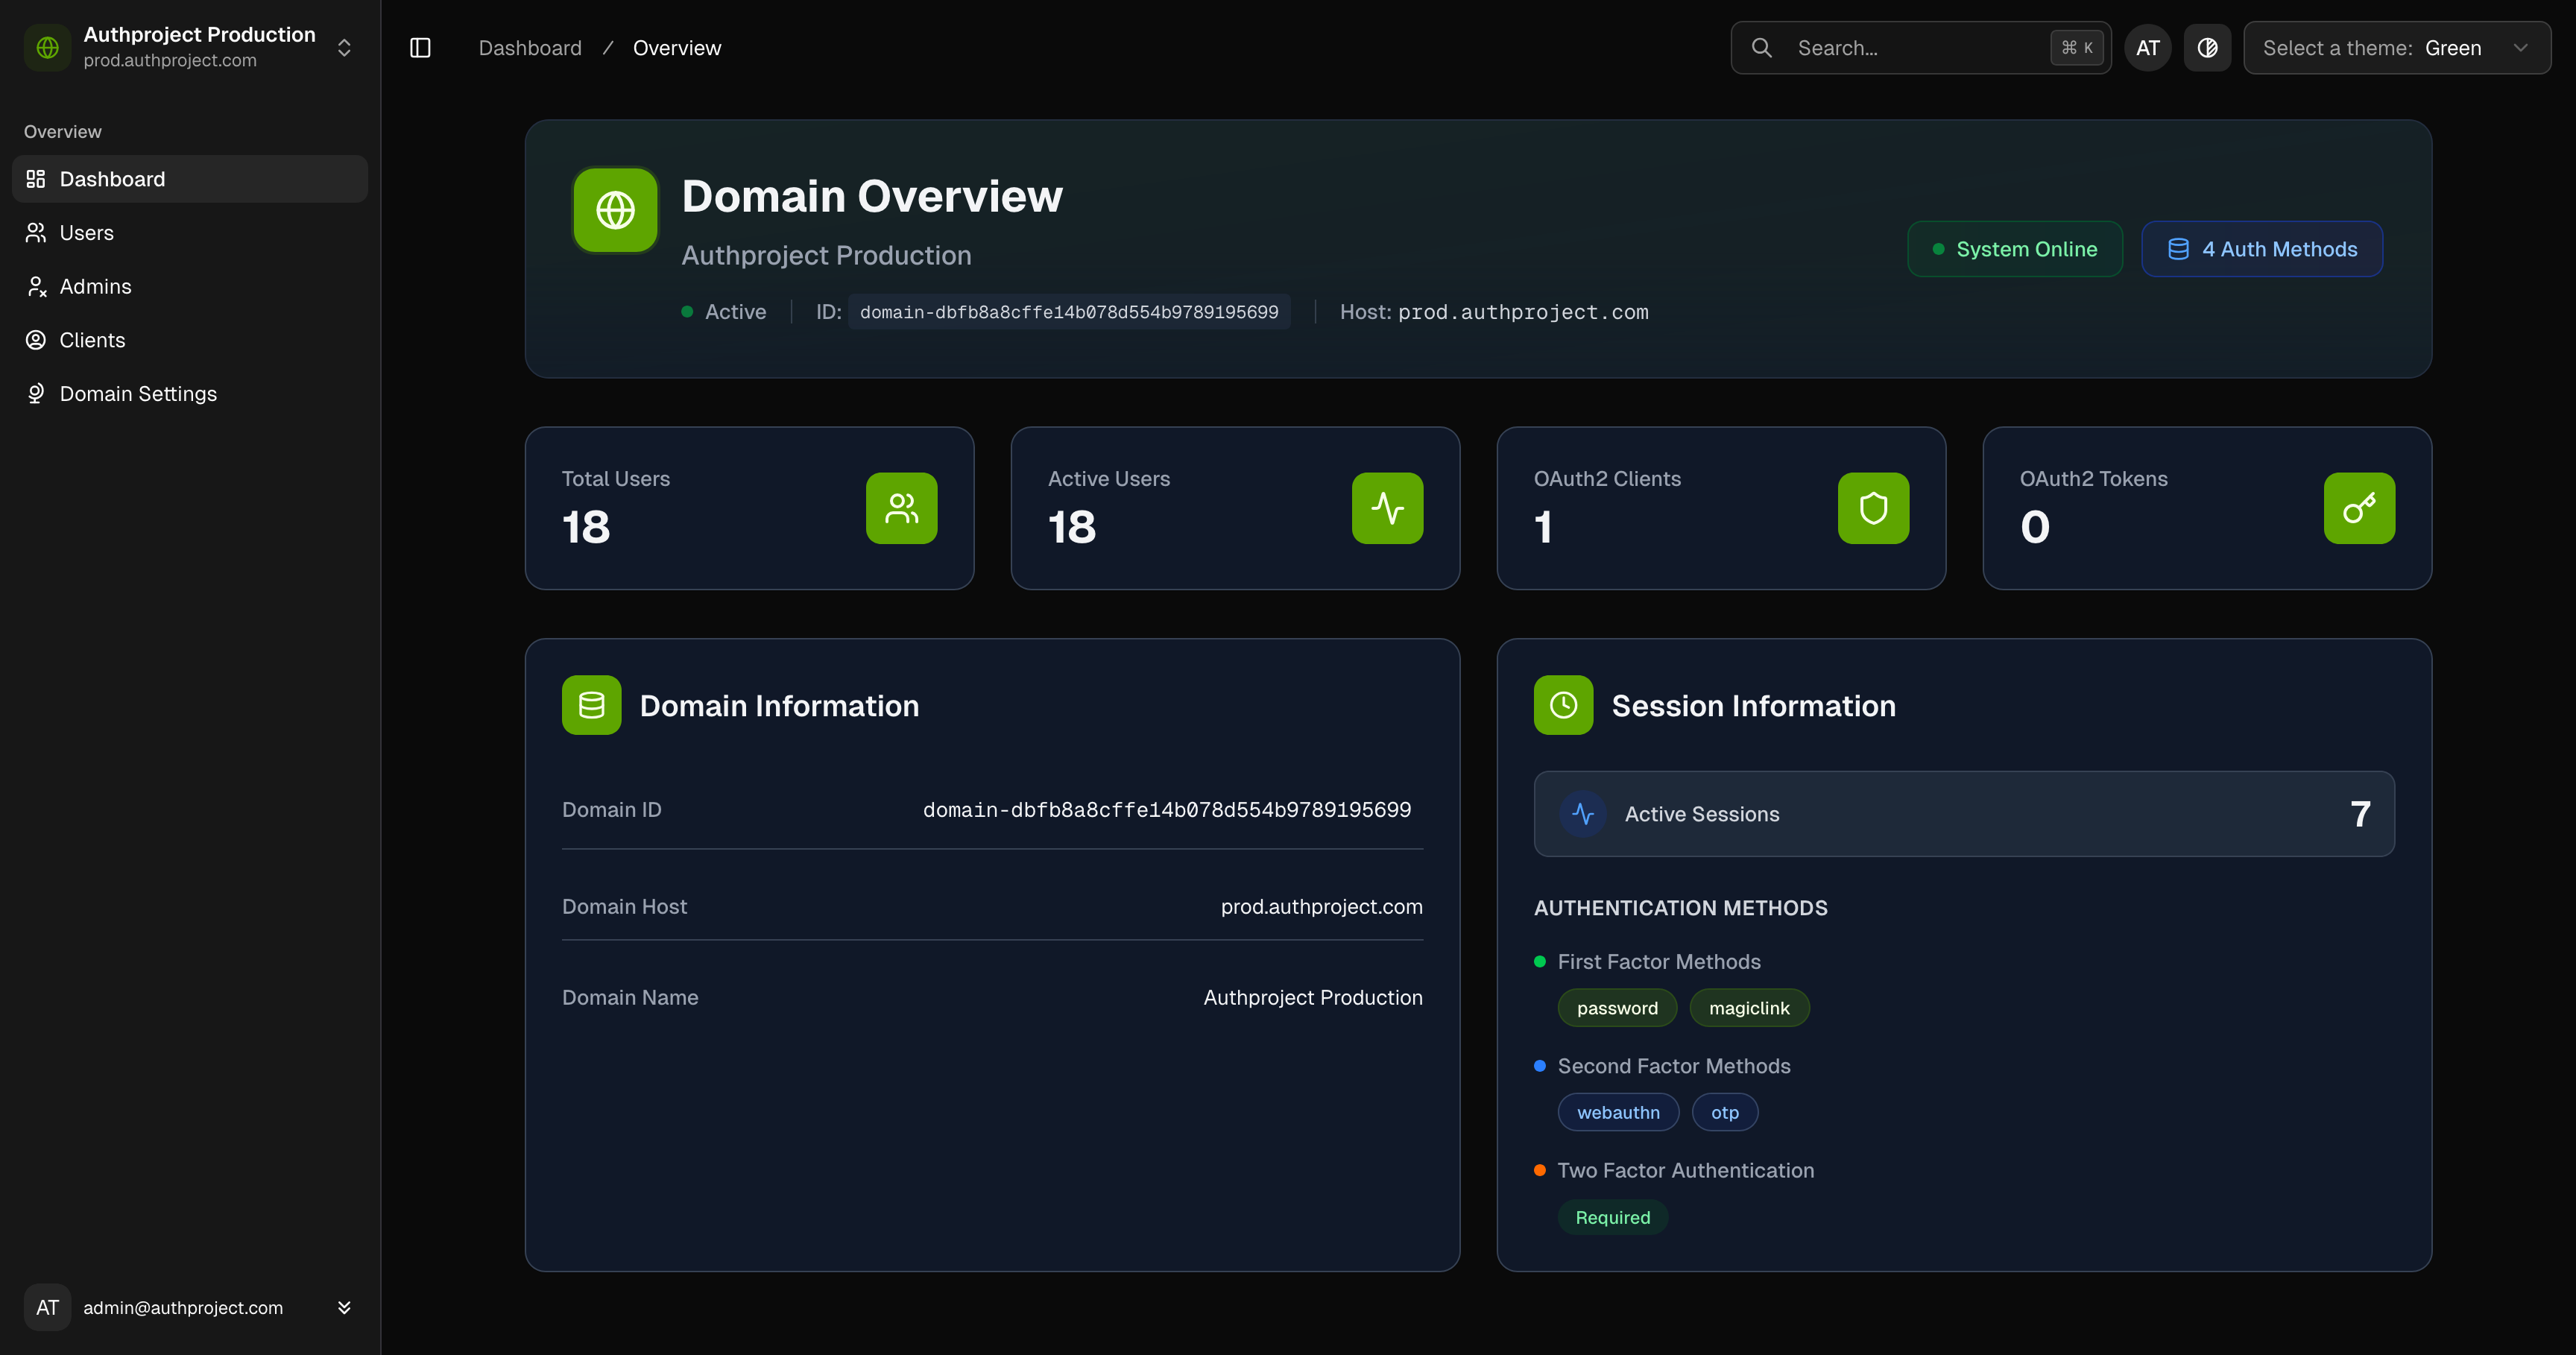The image size is (2576, 1355).
Task: Click the Users people icon in sidebar
Action: pos(36,233)
